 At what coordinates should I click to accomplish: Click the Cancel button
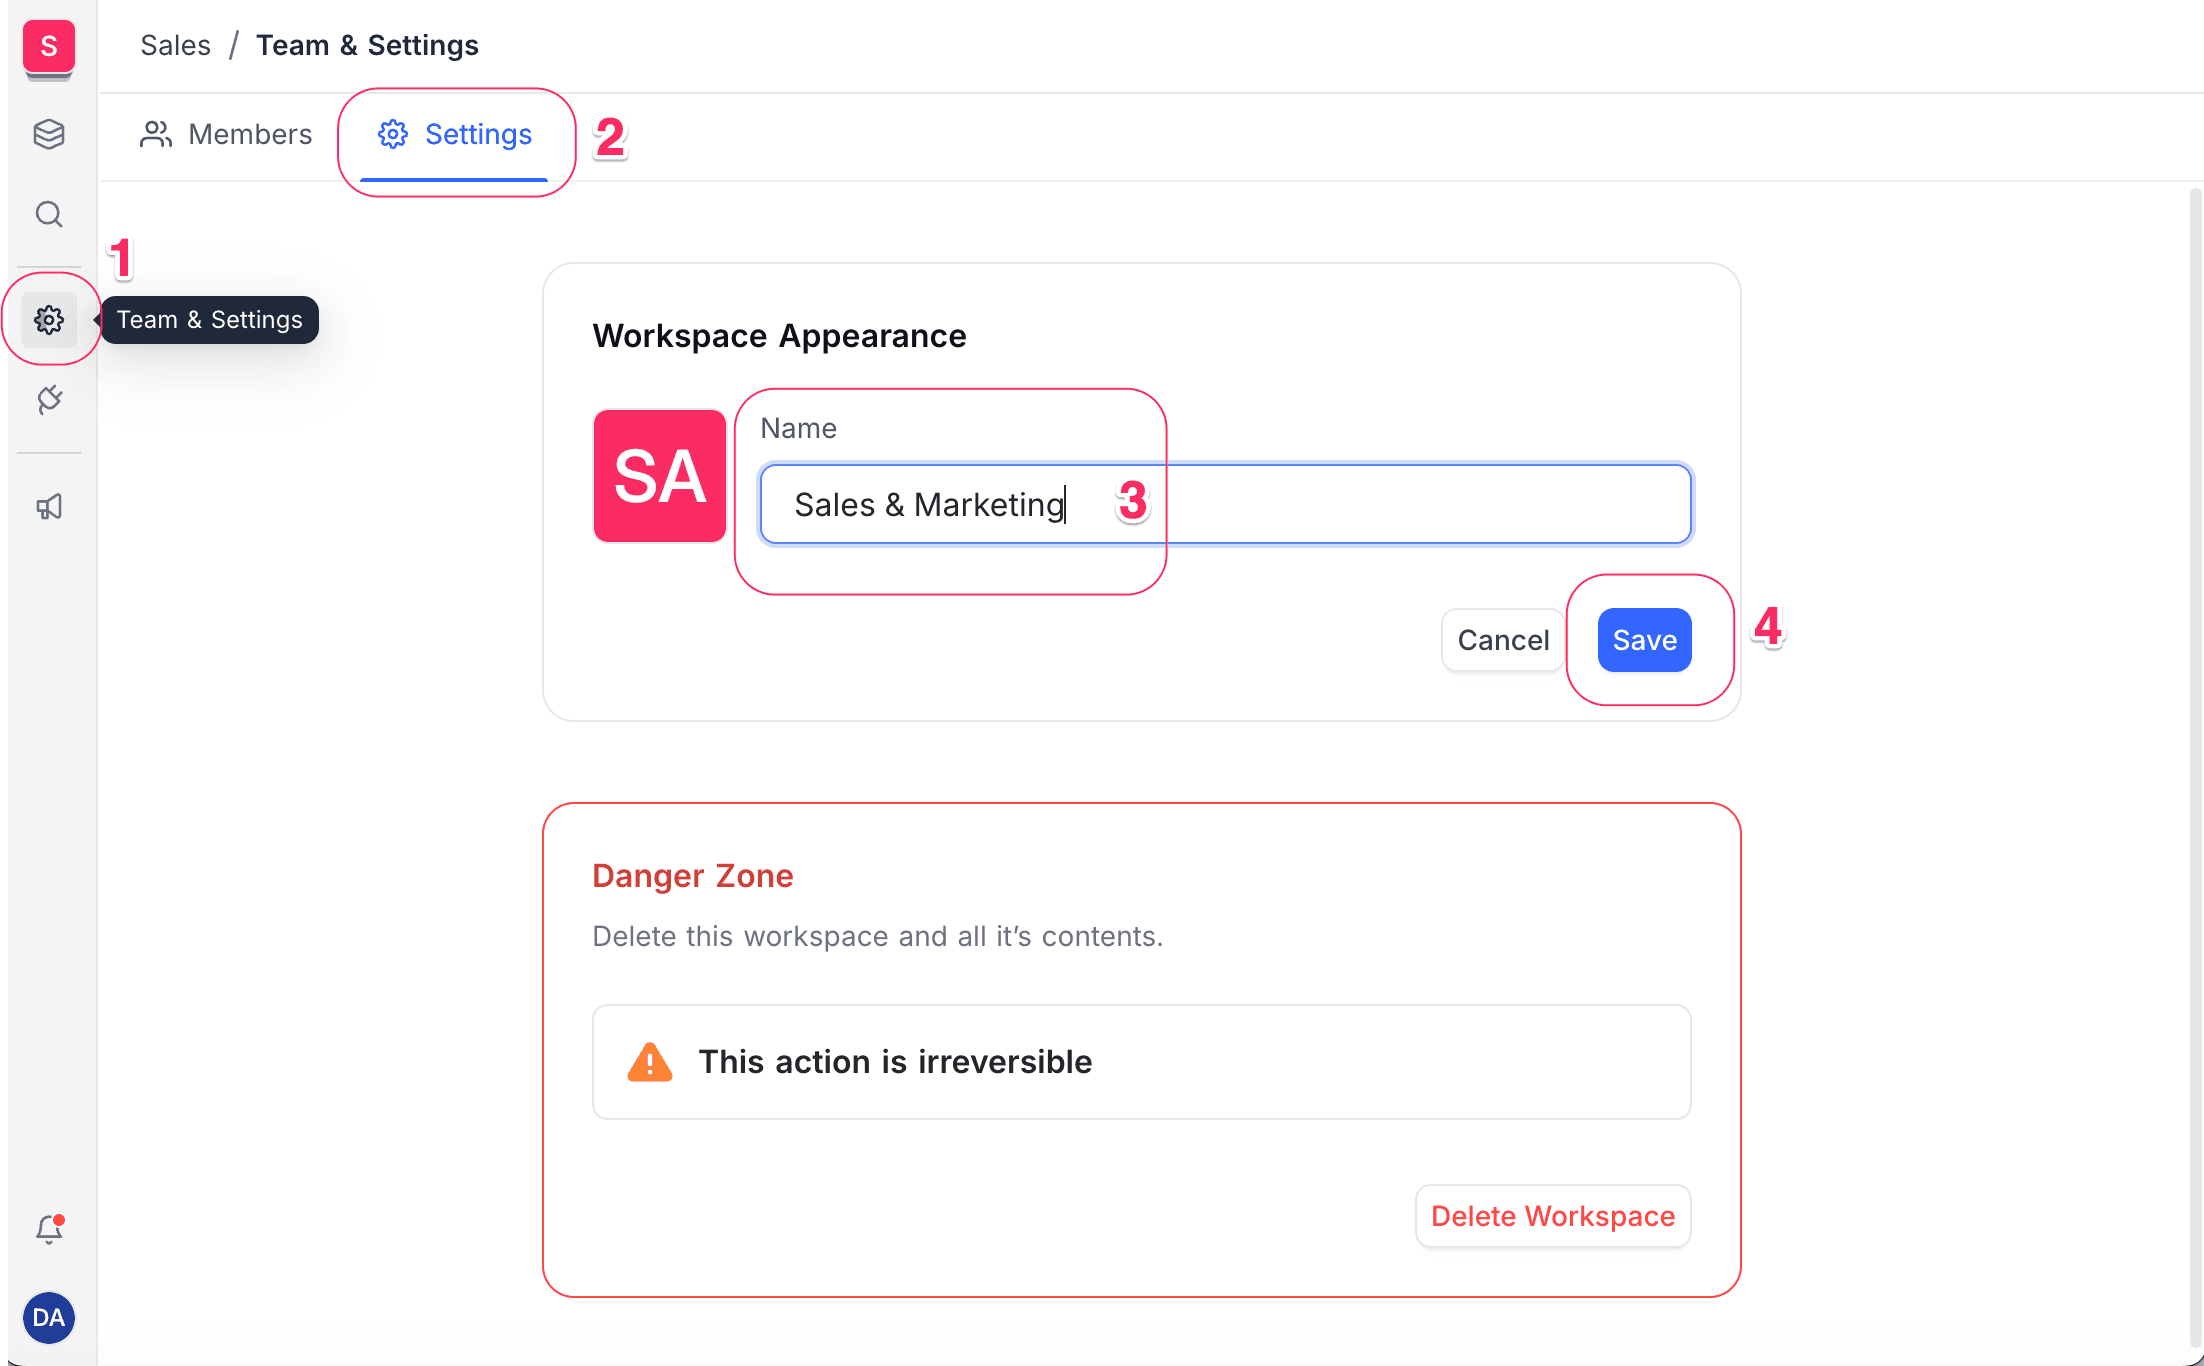click(x=1502, y=640)
